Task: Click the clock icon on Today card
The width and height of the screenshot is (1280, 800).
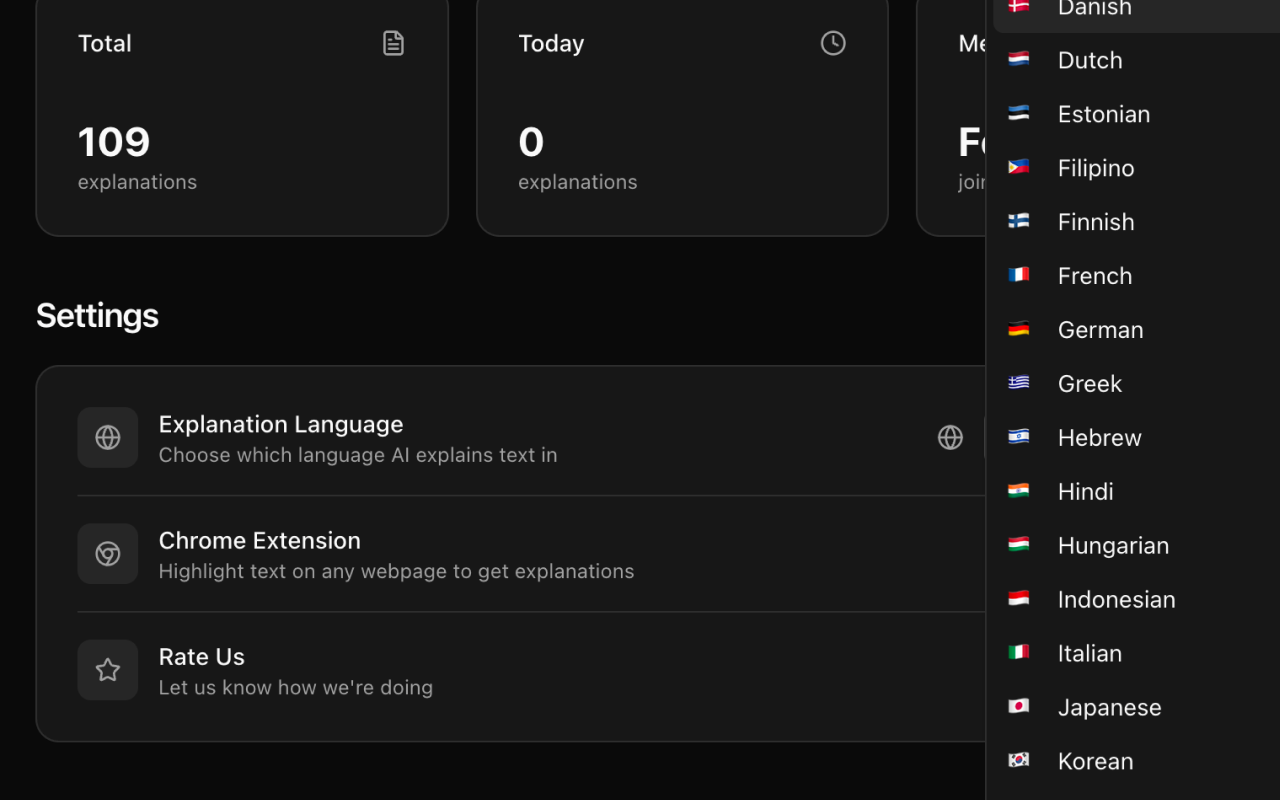Action: [833, 43]
